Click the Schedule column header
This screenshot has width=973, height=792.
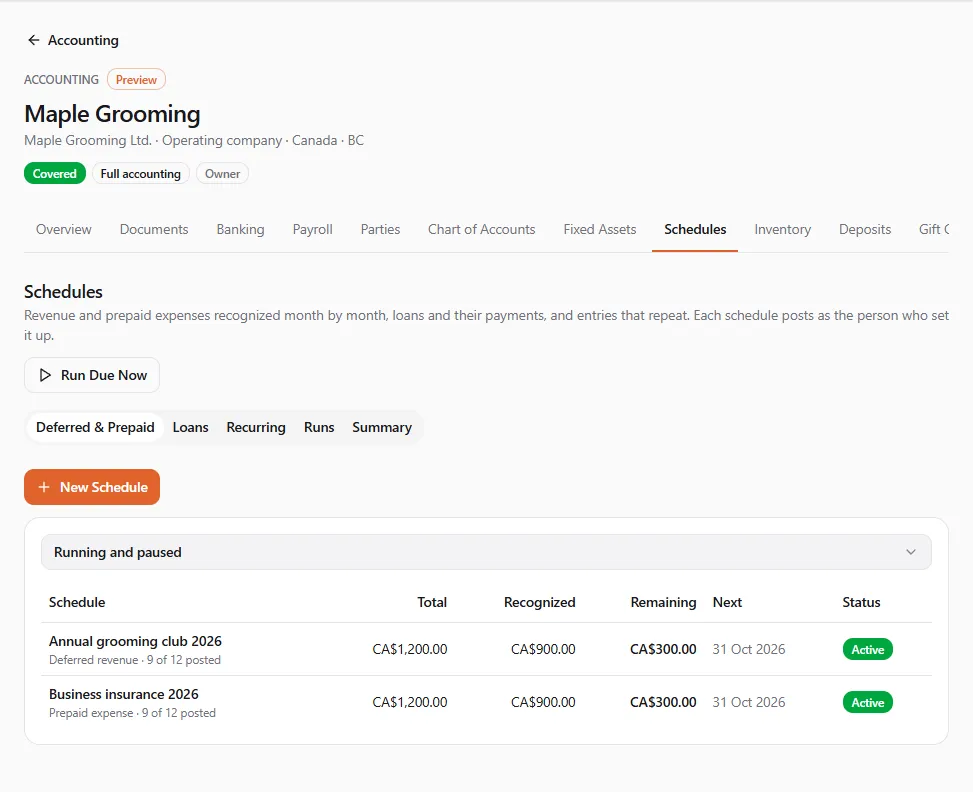[77, 603]
